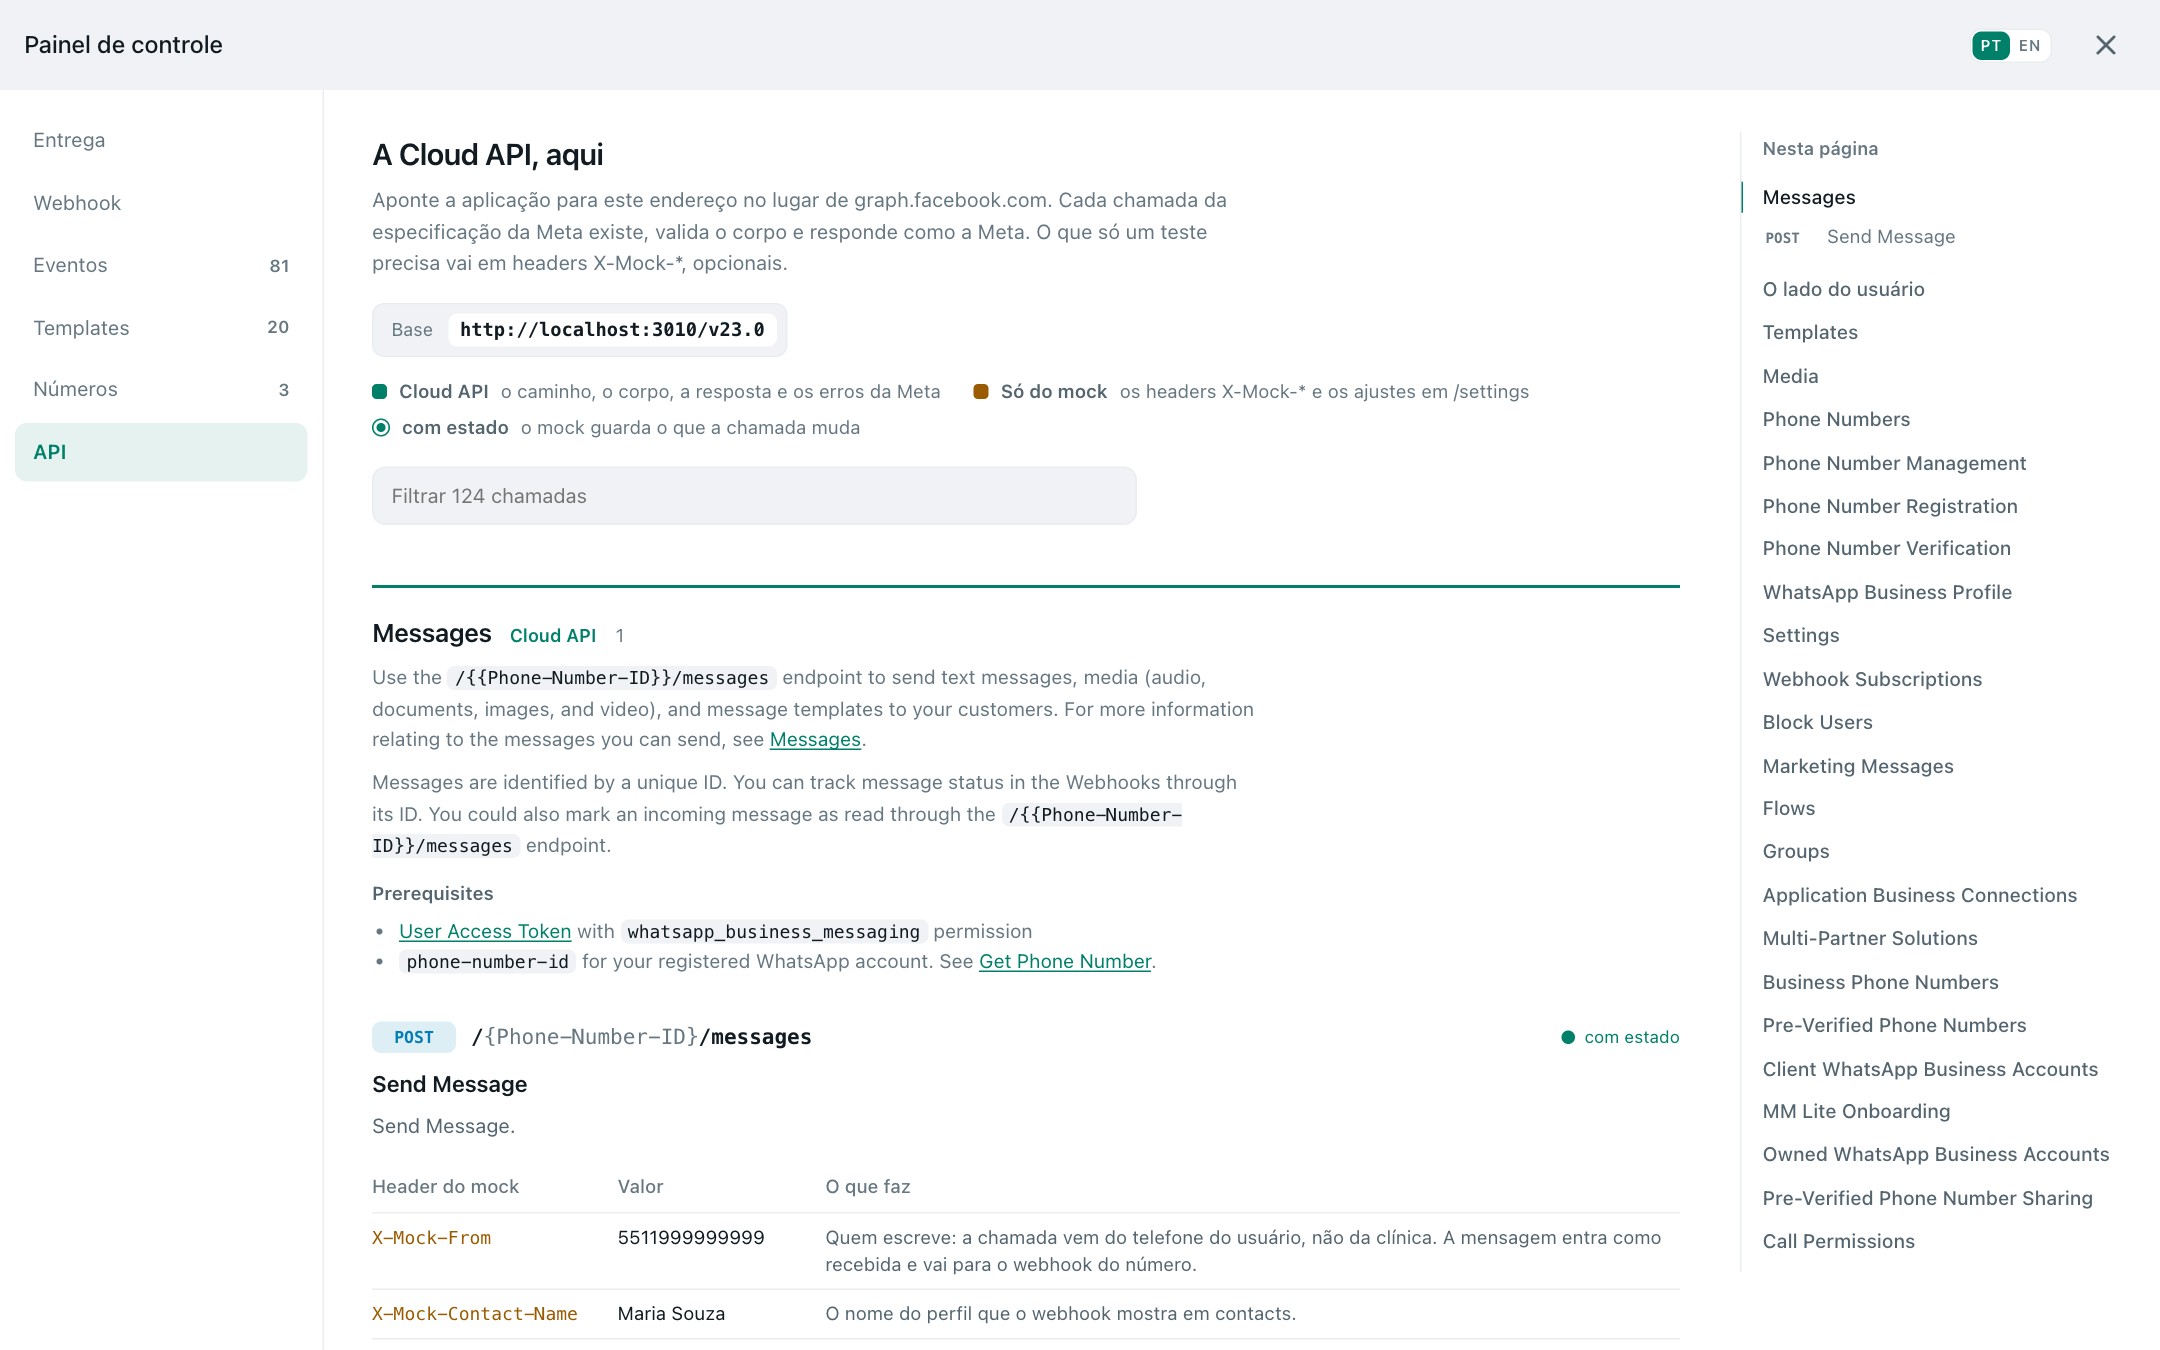Jump to Phone Number Verification section
Image resolution: width=2160 pixels, height=1350 pixels.
pos(1886,549)
